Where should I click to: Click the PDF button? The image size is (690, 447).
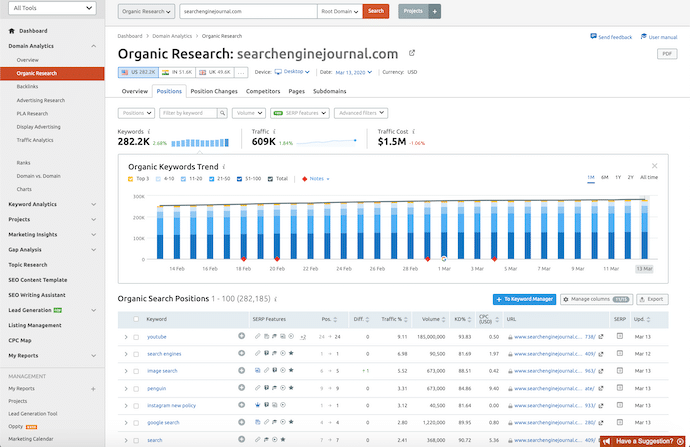pos(667,54)
